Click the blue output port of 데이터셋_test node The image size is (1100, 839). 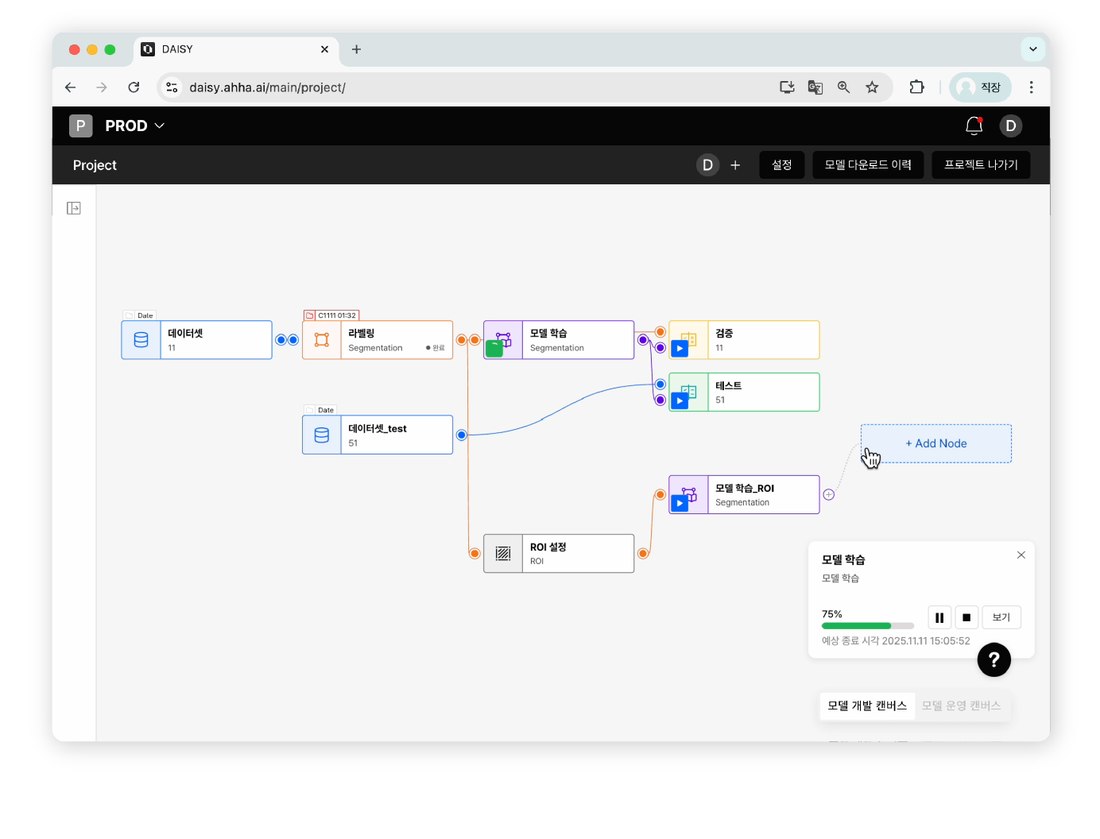462,435
